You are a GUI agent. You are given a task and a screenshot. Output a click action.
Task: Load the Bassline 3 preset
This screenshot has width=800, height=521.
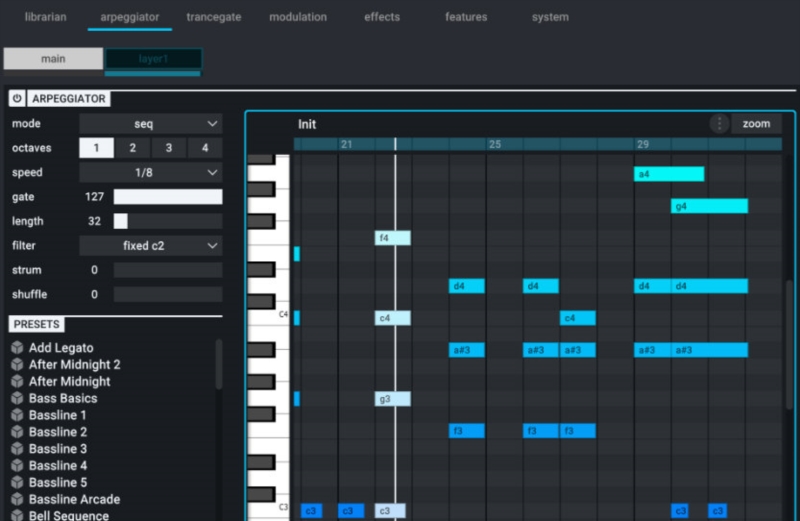pos(58,449)
